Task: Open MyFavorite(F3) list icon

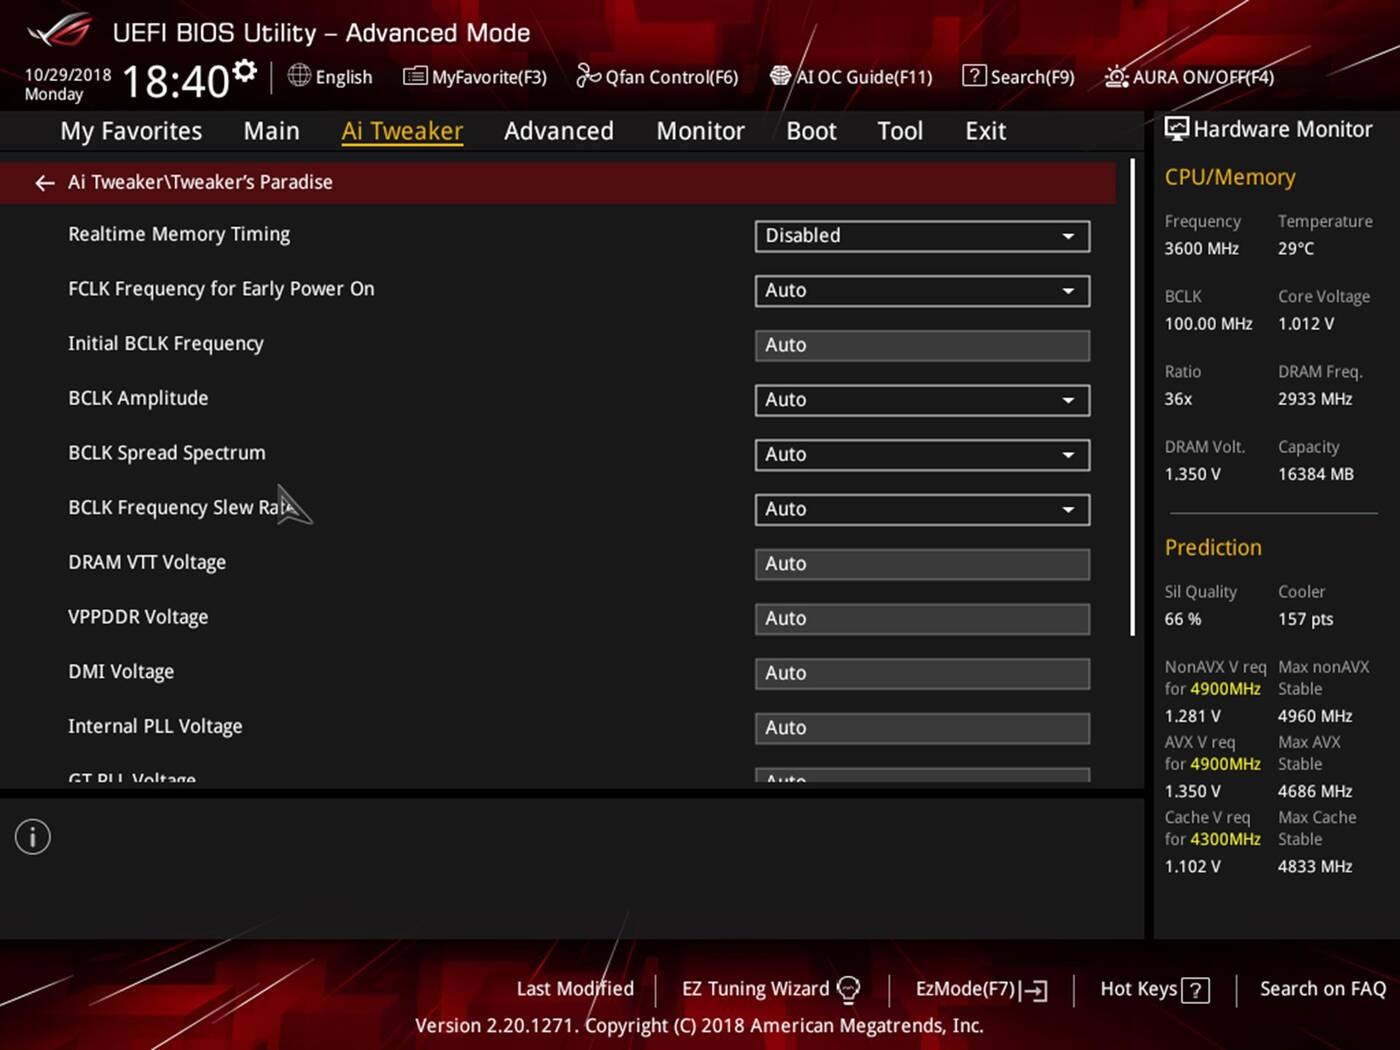Action: tap(414, 77)
